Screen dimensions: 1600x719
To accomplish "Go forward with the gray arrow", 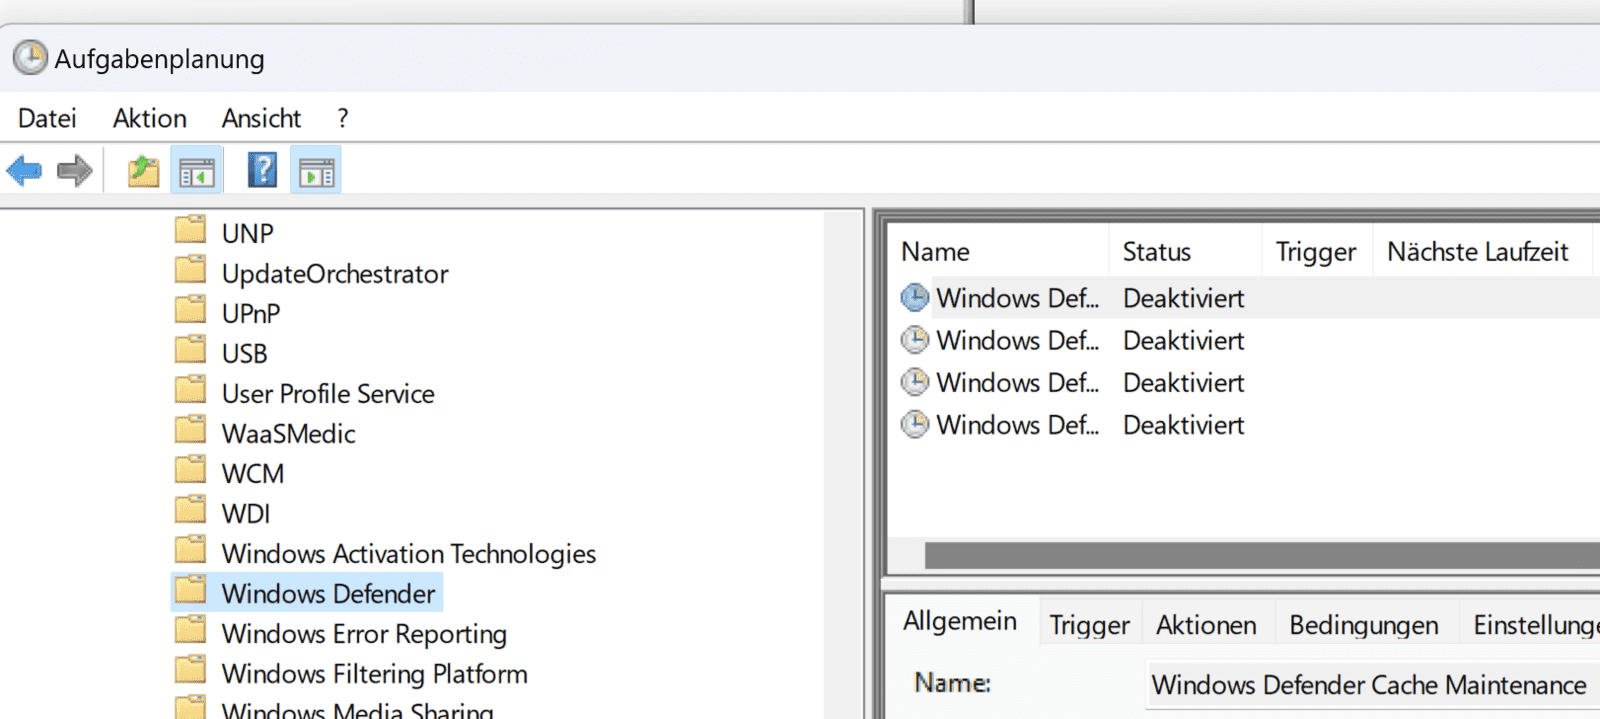I will click(x=75, y=171).
